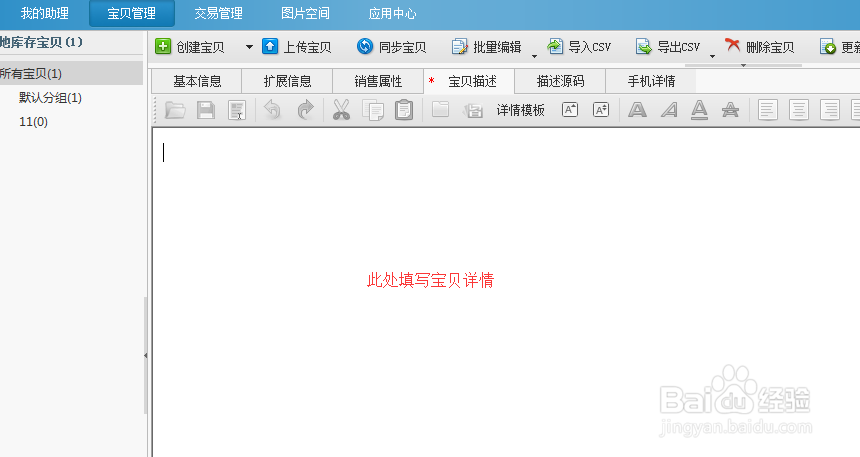Click the 地库存宝贝 (1) sidebar header
860x457 pixels.
(42, 42)
